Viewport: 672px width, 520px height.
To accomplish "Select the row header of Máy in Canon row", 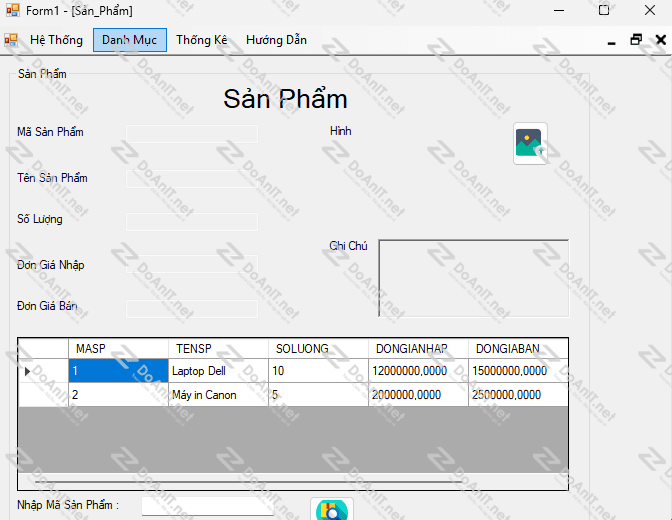I will (43, 395).
